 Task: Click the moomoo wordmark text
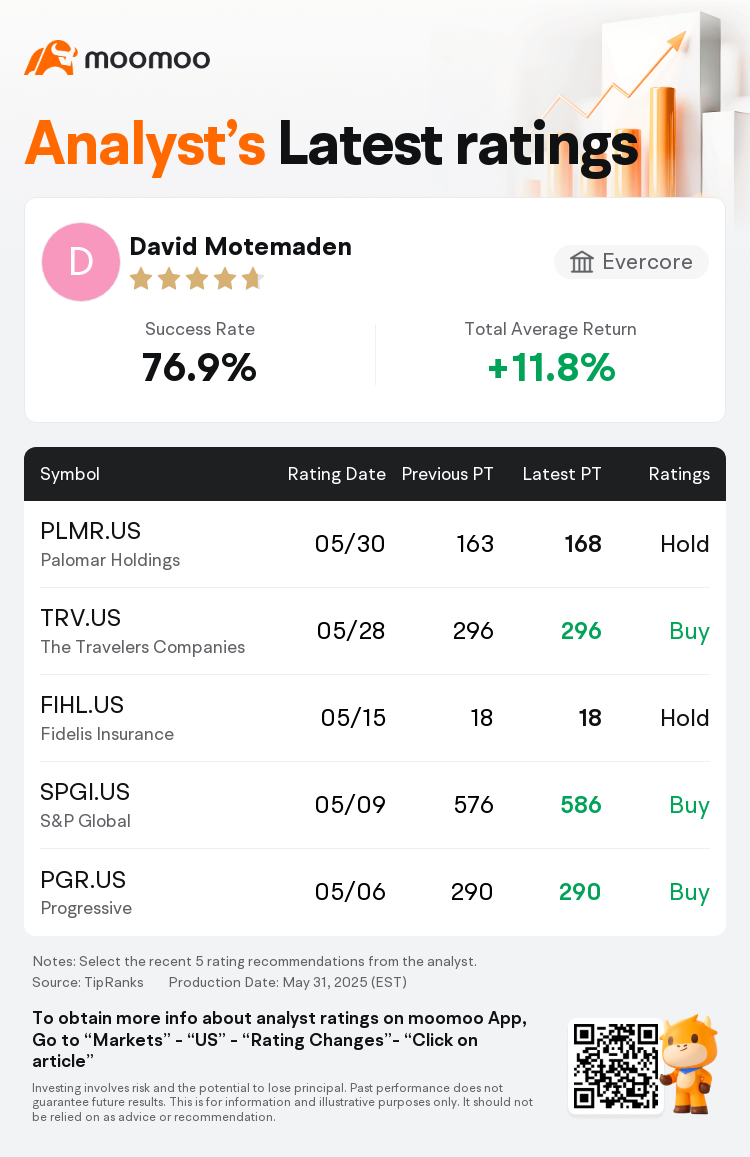click(x=148, y=59)
